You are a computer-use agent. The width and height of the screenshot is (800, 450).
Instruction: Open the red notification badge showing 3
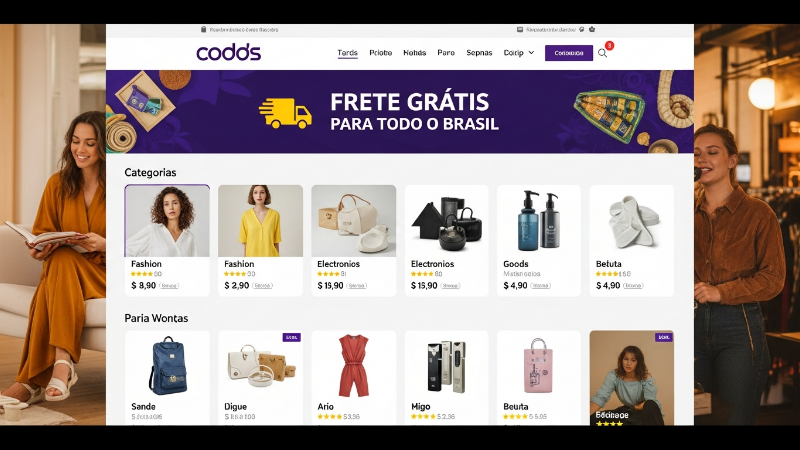pos(609,46)
